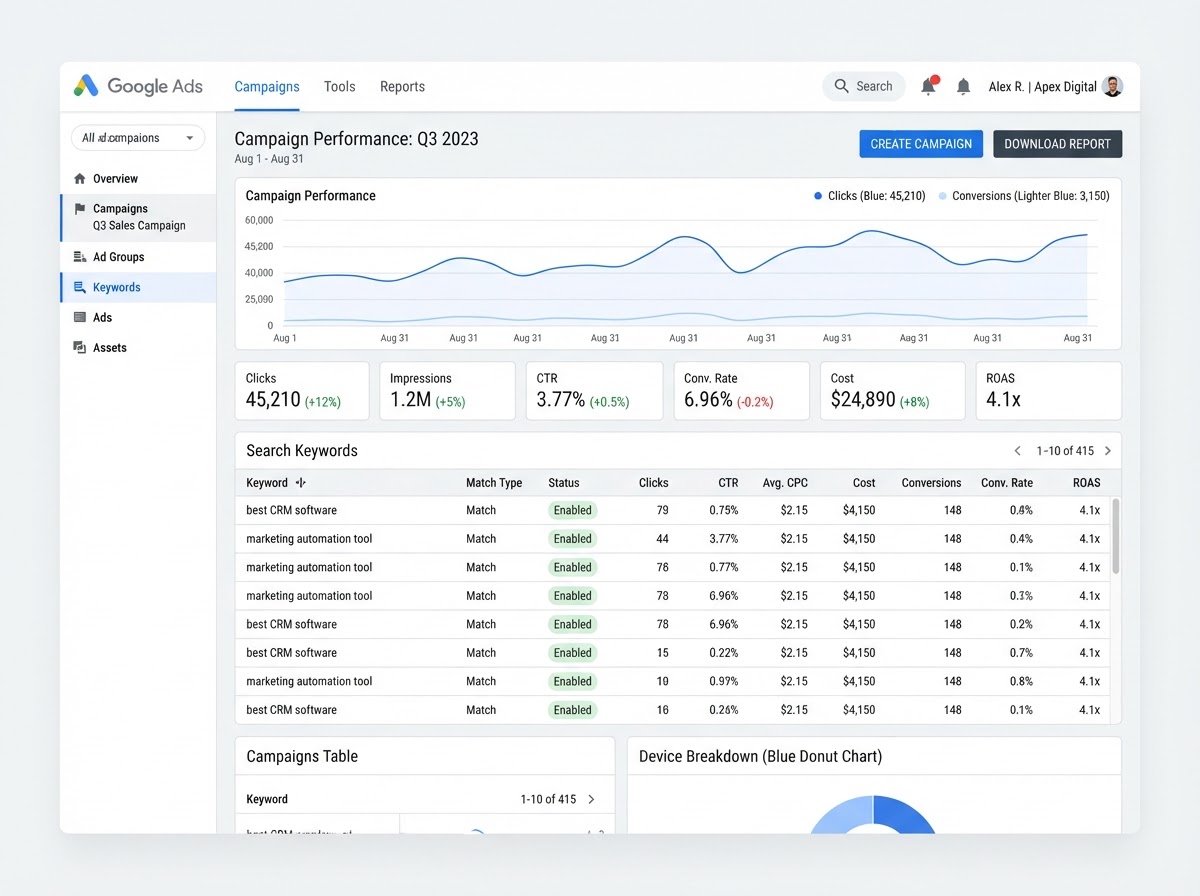
Task: Open notifications bell with red dot
Action: pos(929,86)
